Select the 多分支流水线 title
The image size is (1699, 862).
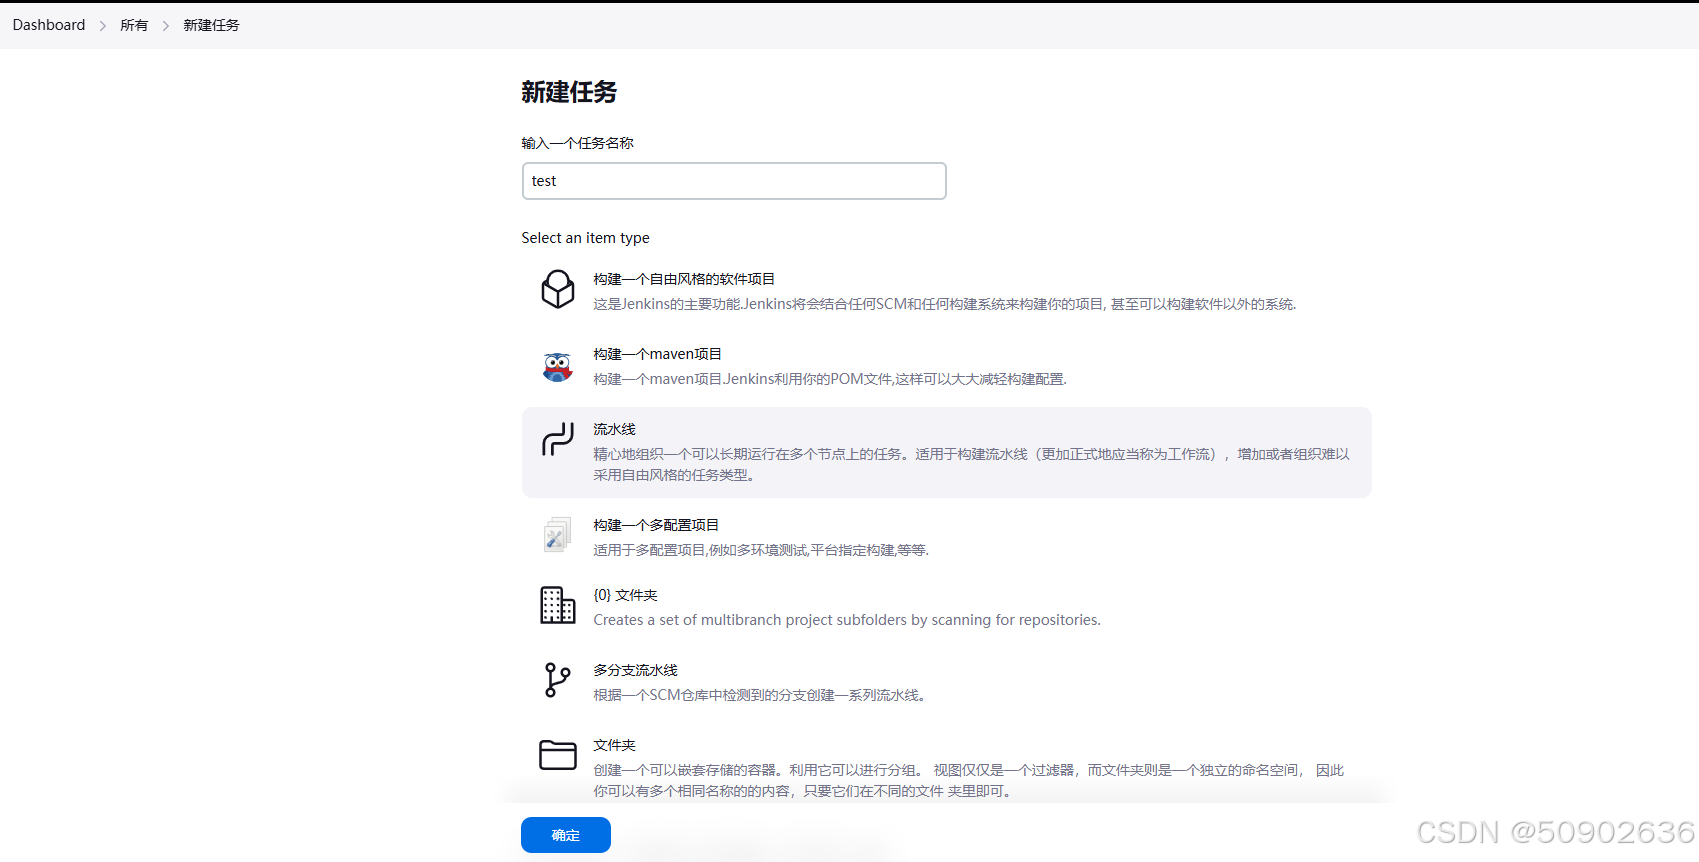(x=635, y=670)
